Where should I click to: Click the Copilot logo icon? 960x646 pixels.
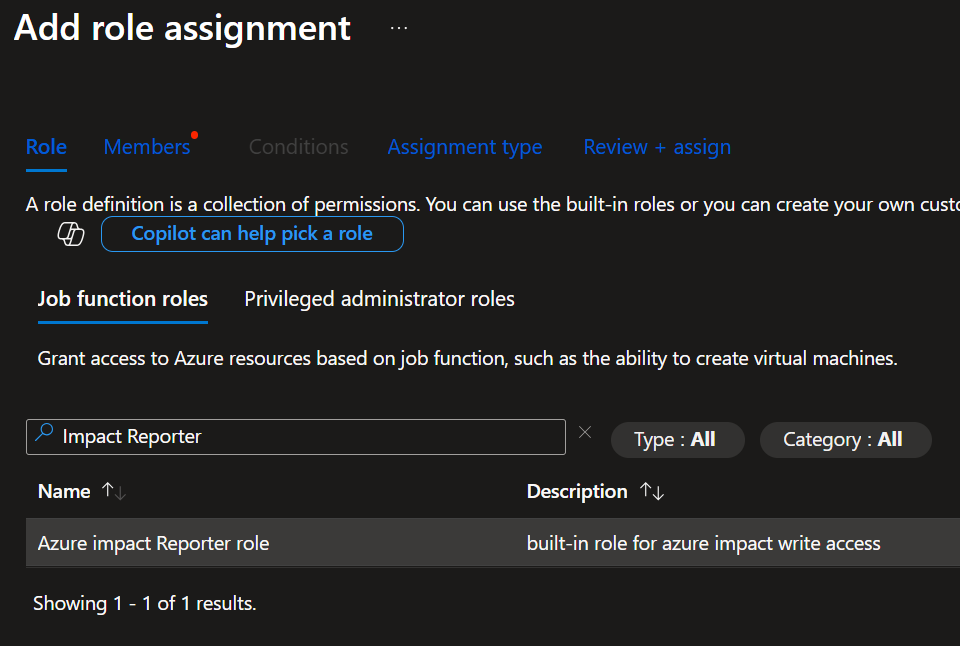point(71,234)
